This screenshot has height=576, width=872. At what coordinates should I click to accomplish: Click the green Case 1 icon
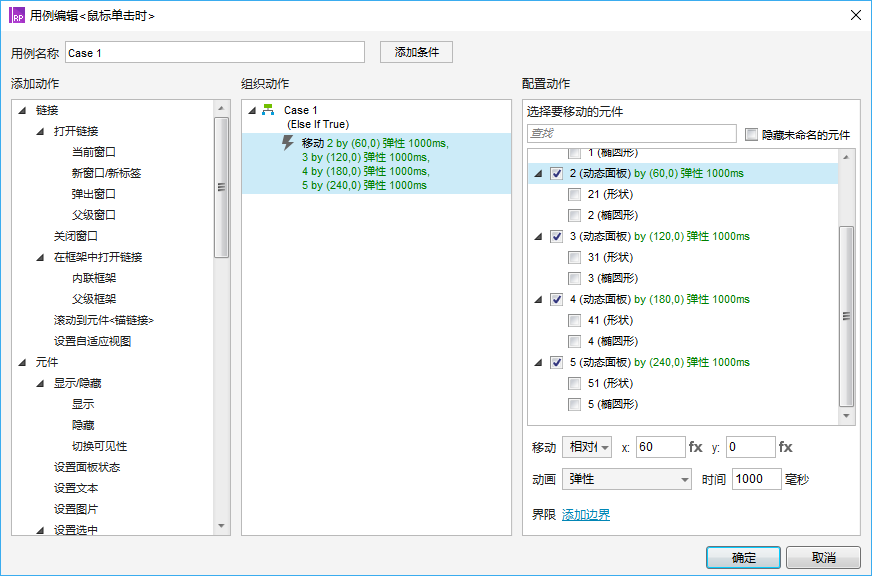pyautogui.click(x=268, y=111)
